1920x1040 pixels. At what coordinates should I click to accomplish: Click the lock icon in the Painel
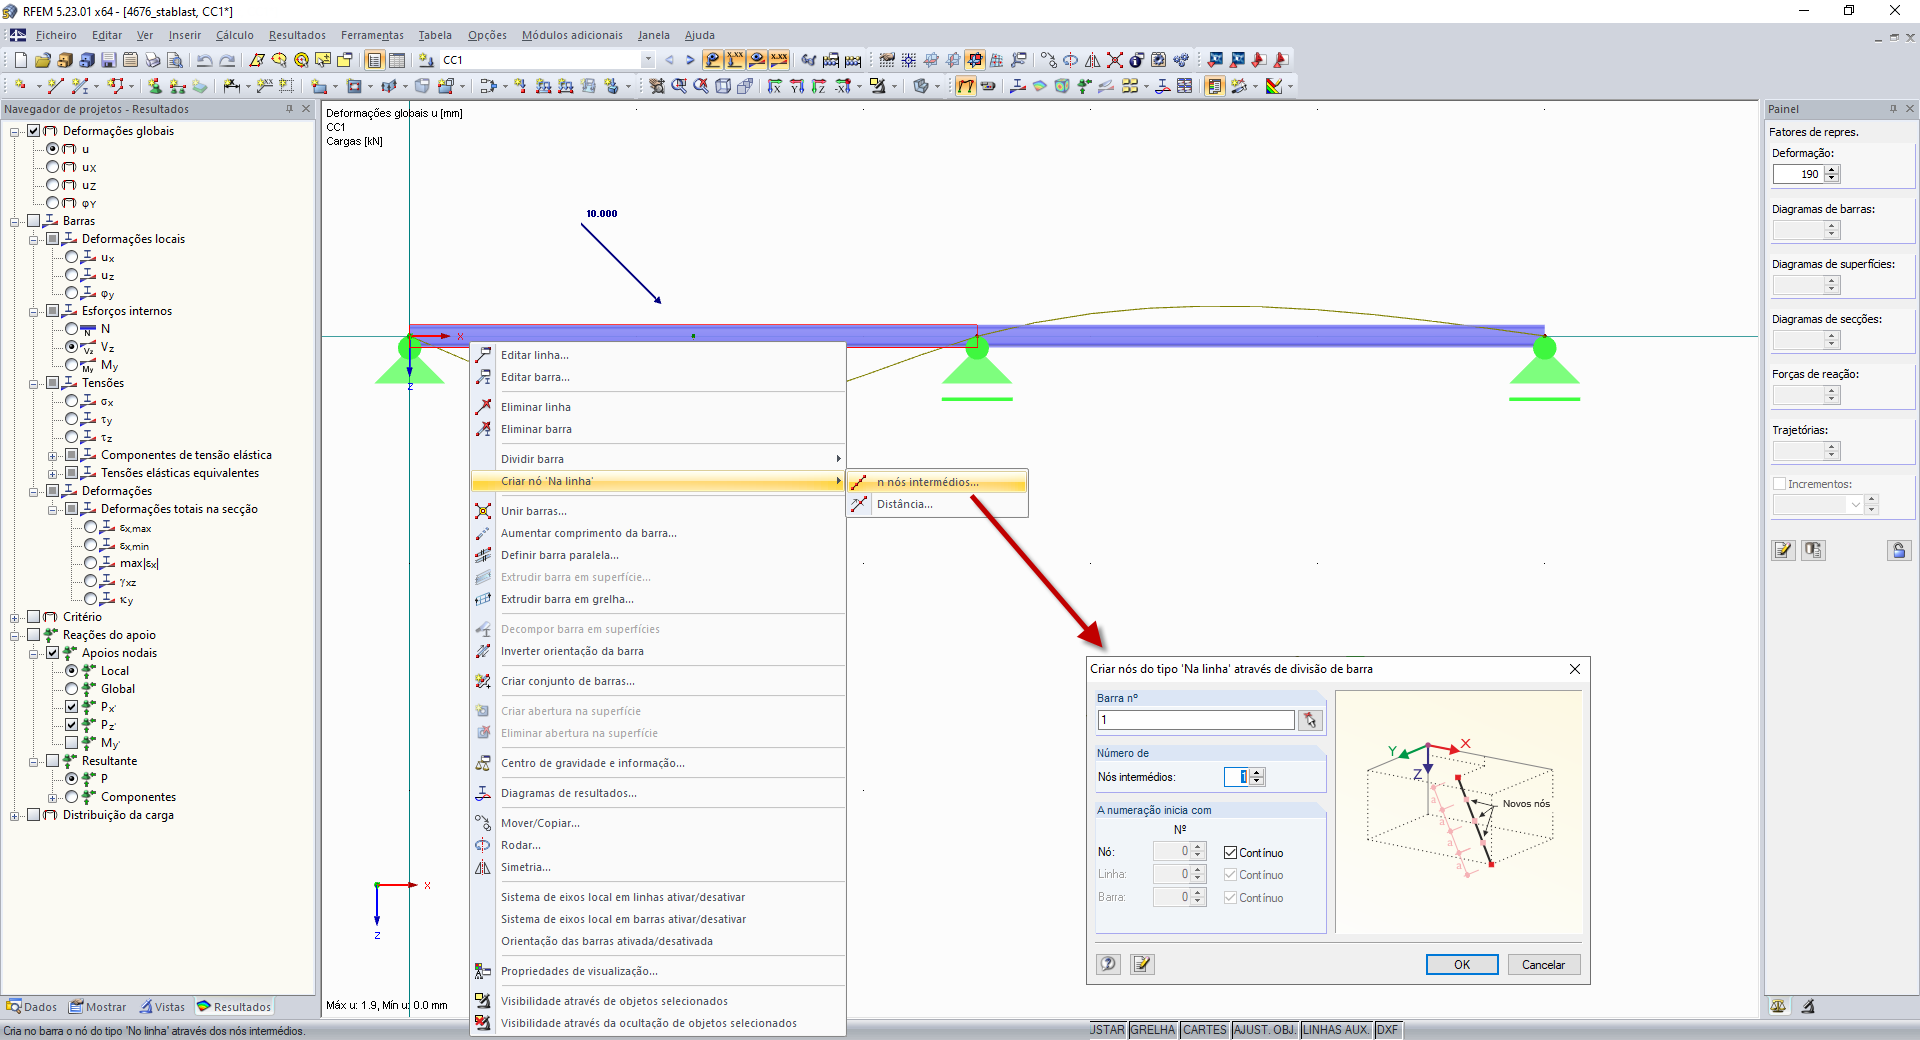tap(1899, 550)
